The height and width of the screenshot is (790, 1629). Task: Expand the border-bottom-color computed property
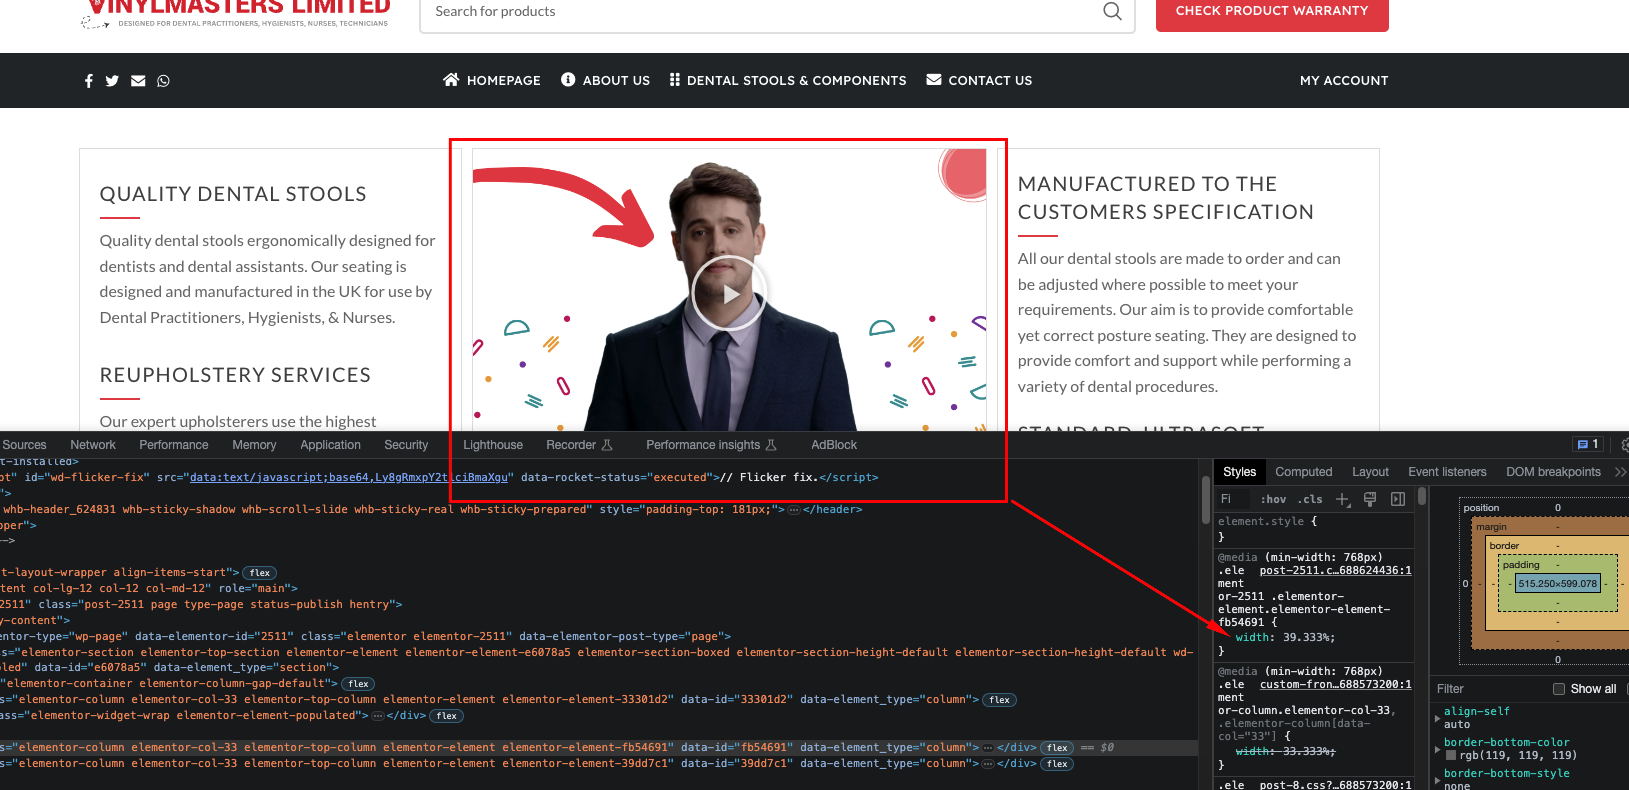point(1437,749)
